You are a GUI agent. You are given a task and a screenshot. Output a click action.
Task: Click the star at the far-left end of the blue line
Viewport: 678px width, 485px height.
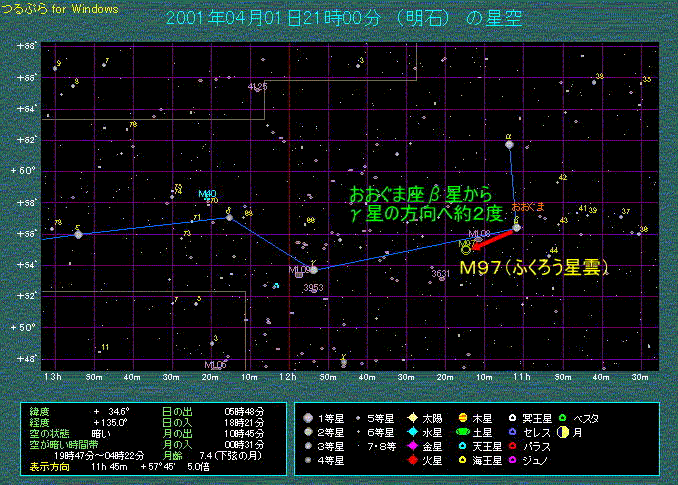(78, 234)
